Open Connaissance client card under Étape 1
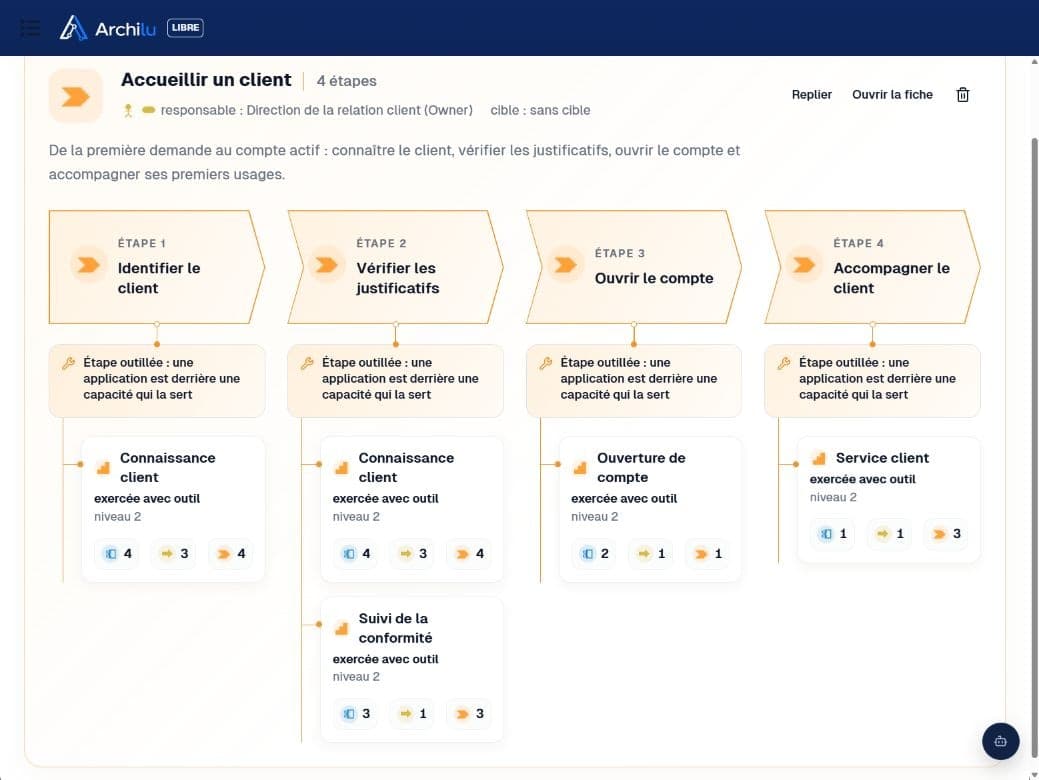This screenshot has width=1039, height=780. (x=173, y=509)
